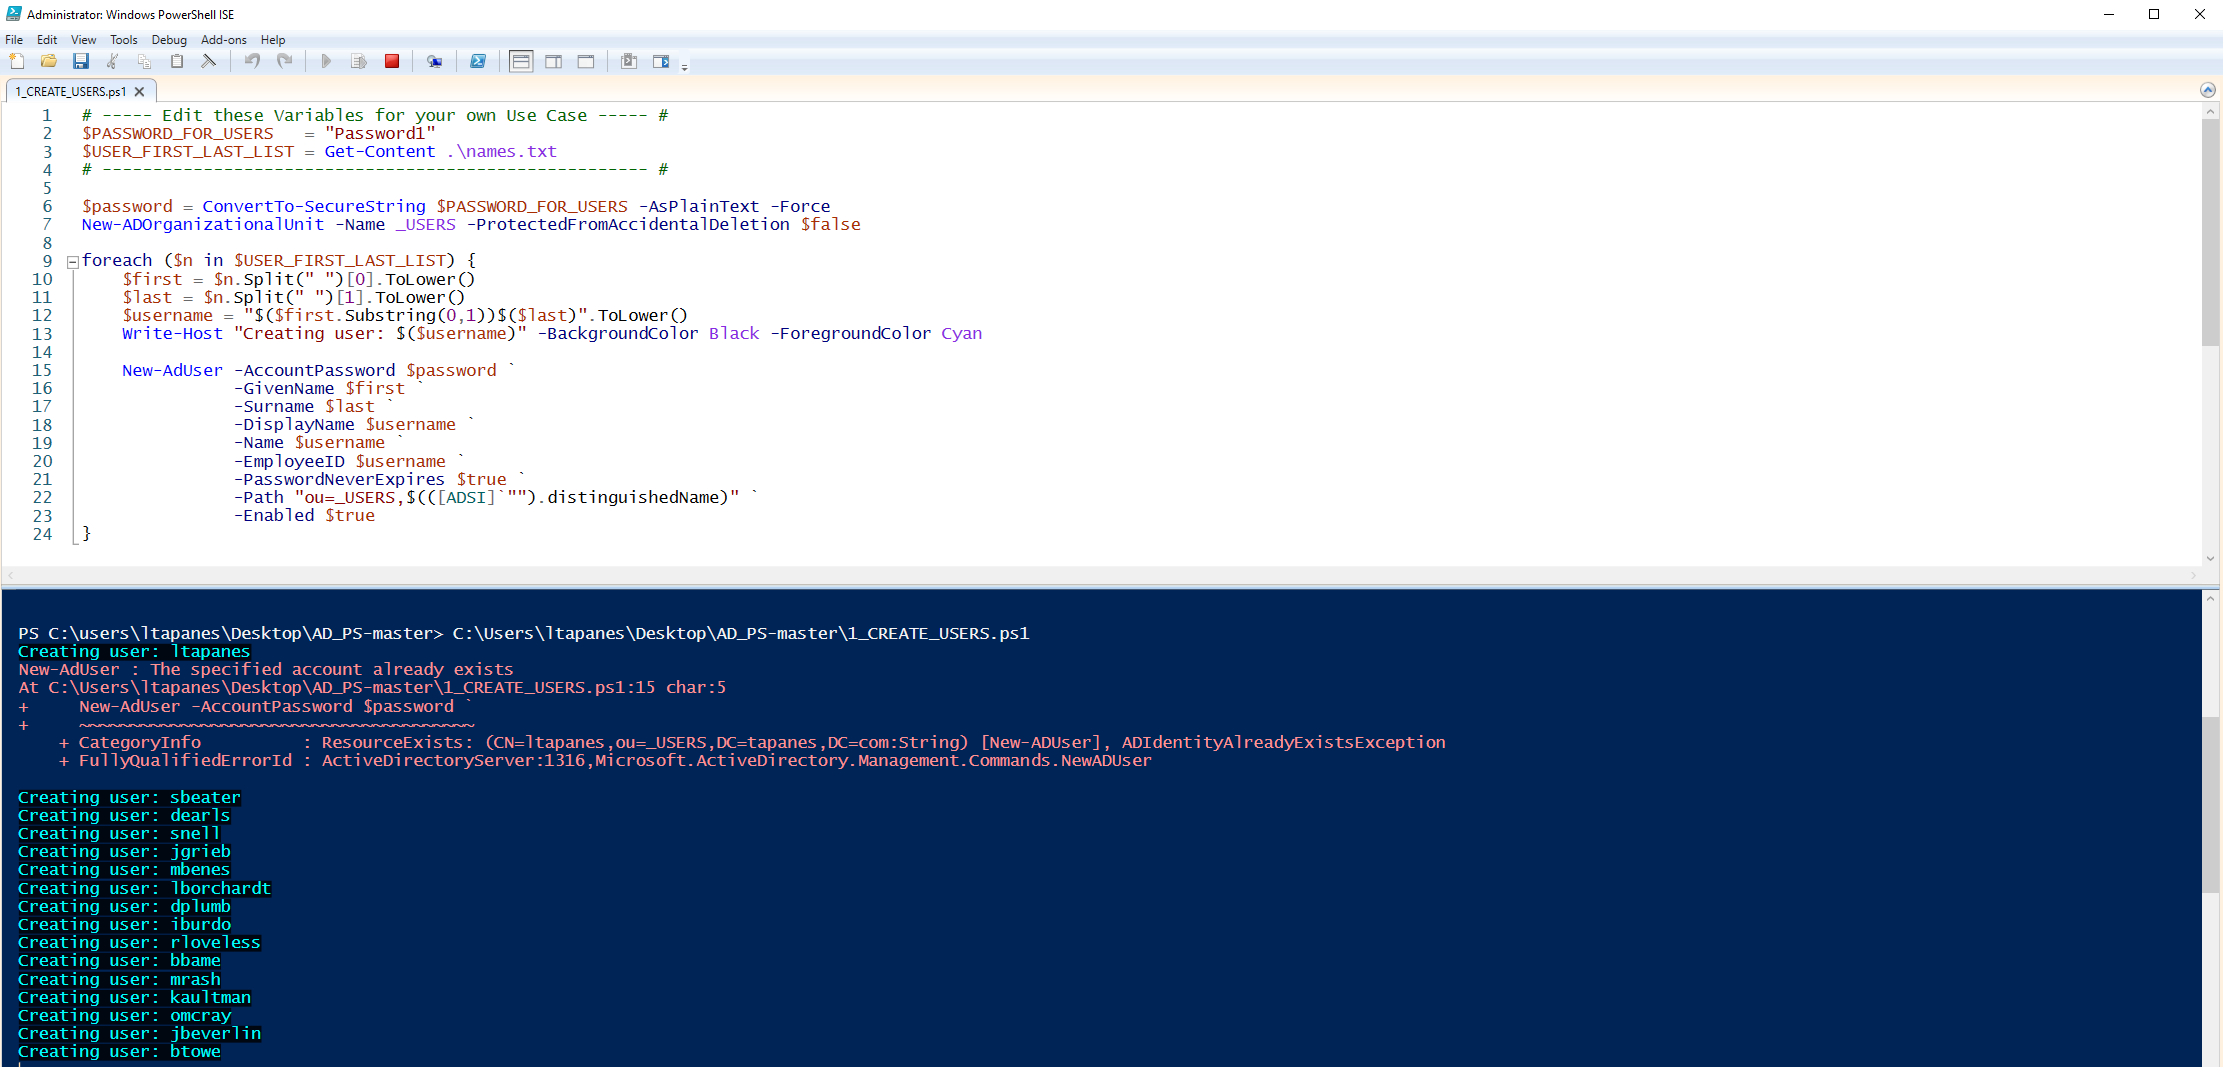The image size is (2223, 1067).
Task: Expand the toolbar overflow options arrow
Action: pyautogui.click(x=685, y=67)
